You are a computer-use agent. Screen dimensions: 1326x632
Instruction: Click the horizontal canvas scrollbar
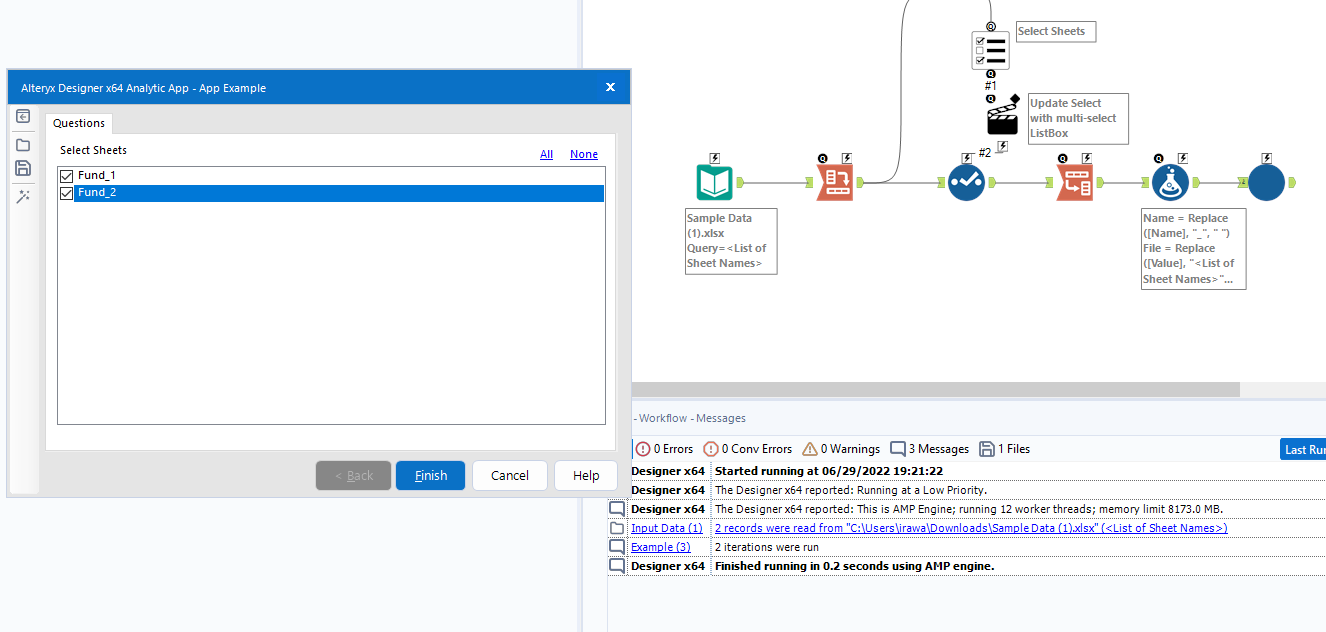click(935, 387)
